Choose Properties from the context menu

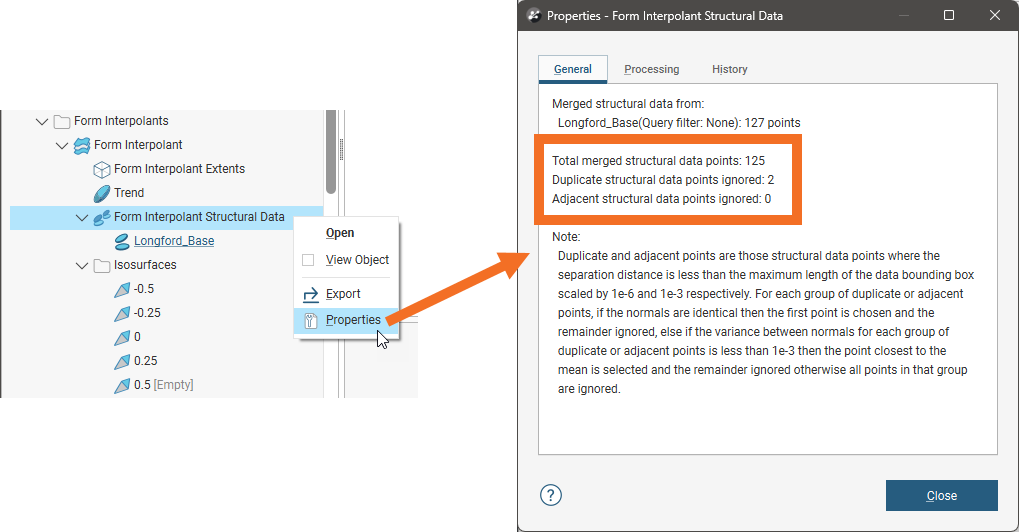346,320
